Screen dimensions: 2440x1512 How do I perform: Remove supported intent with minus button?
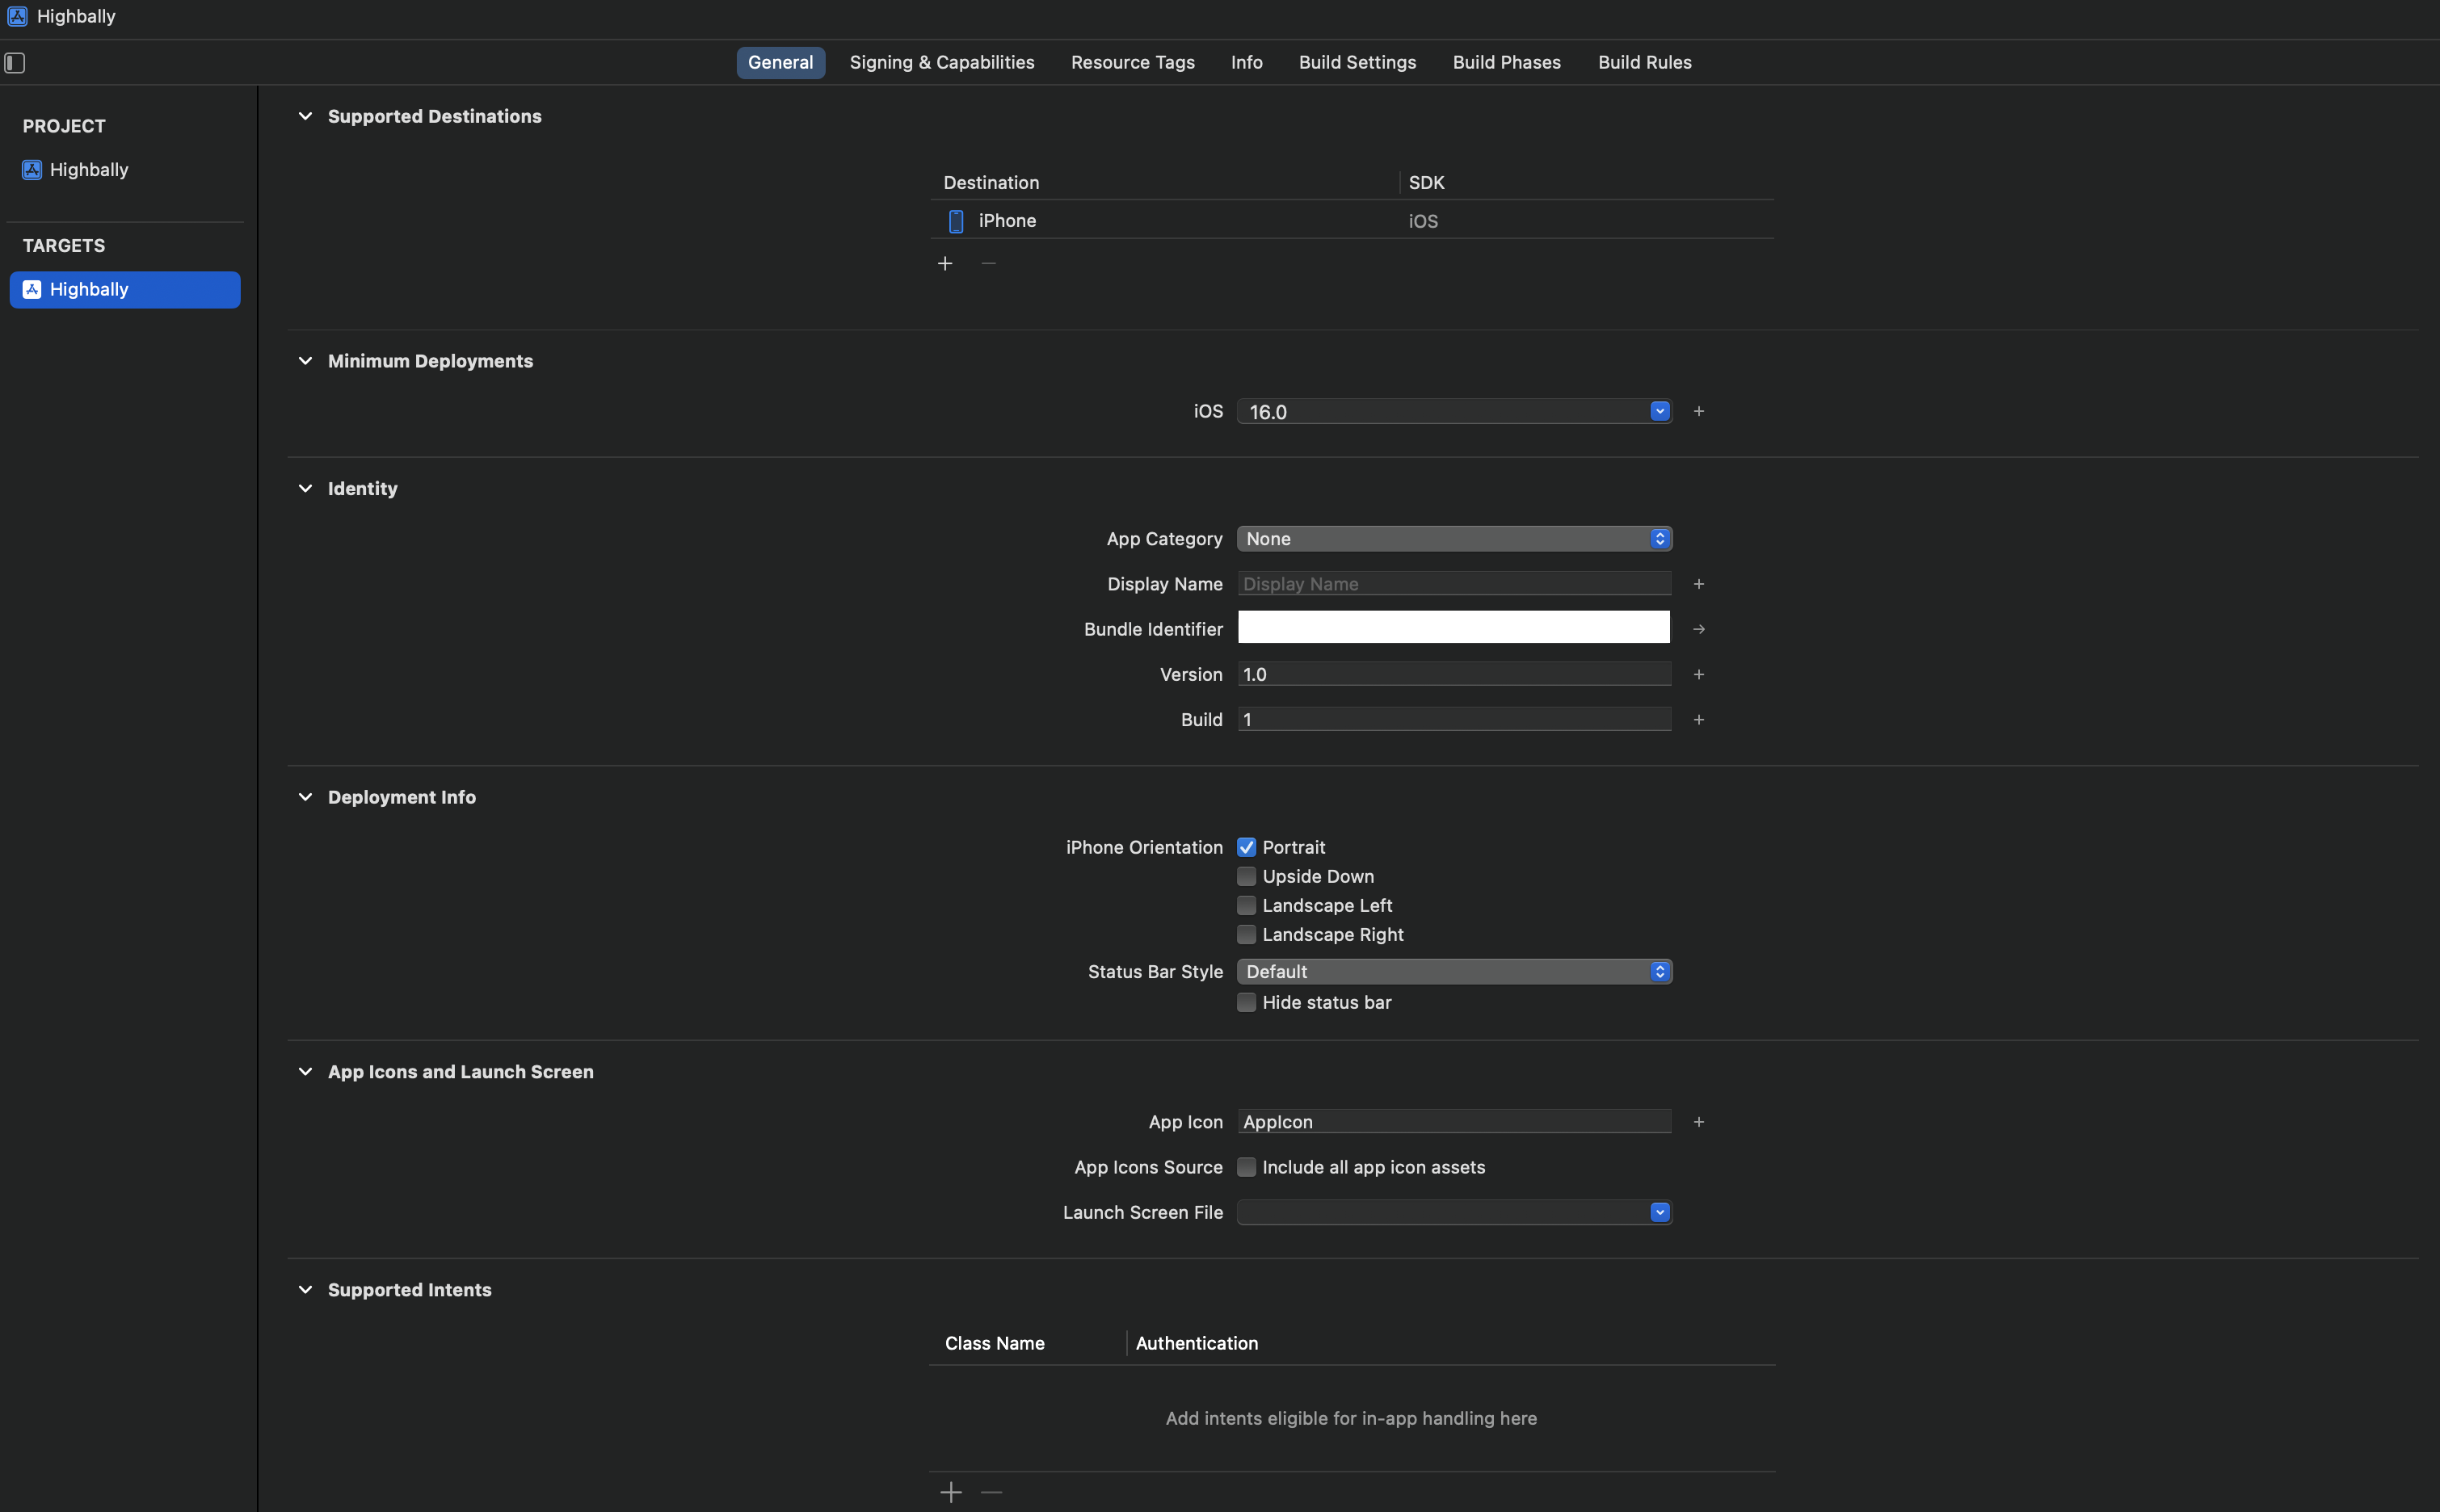[992, 1492]
